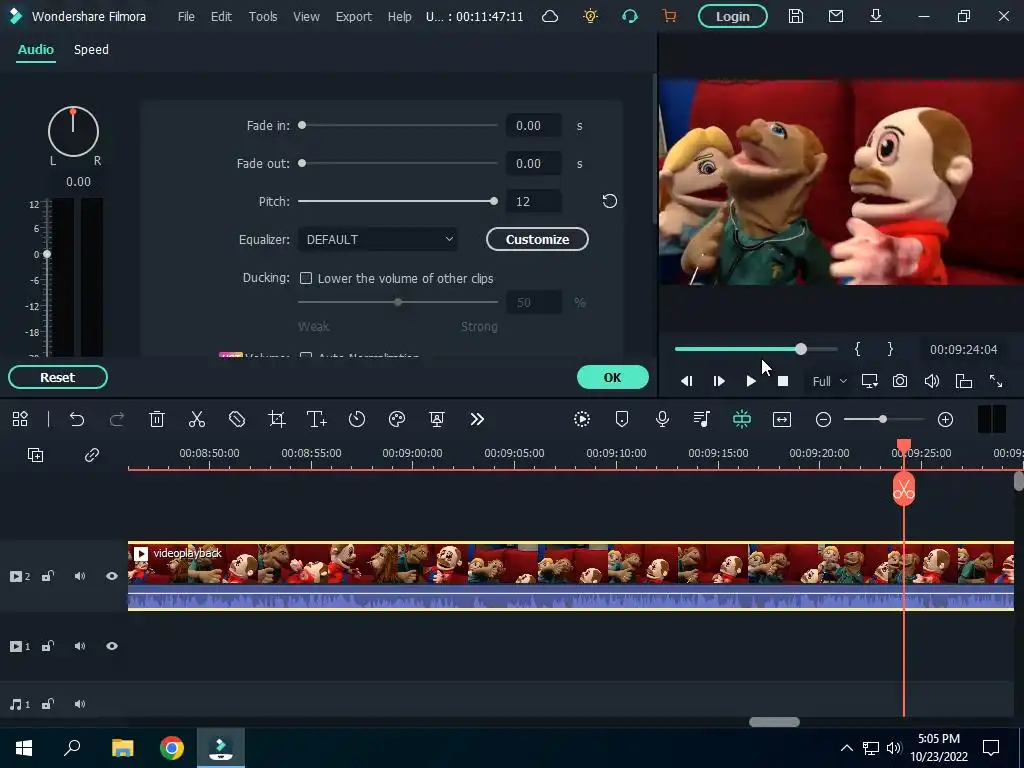1024x768 pixels.
Task: Open the Equalizer DEFAULT dropdown
Action: pyautogui.click(x=377, y=240)
